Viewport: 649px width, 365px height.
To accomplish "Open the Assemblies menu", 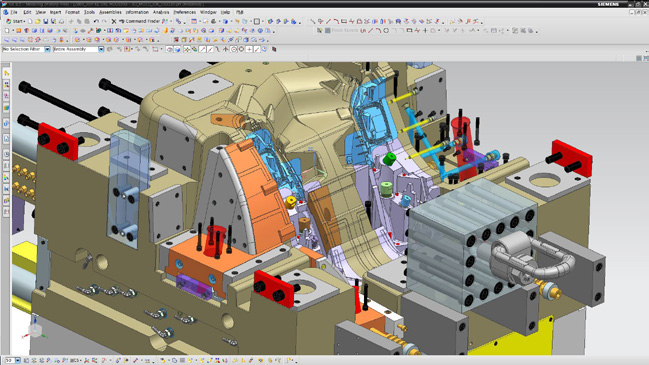I will 110,12.
